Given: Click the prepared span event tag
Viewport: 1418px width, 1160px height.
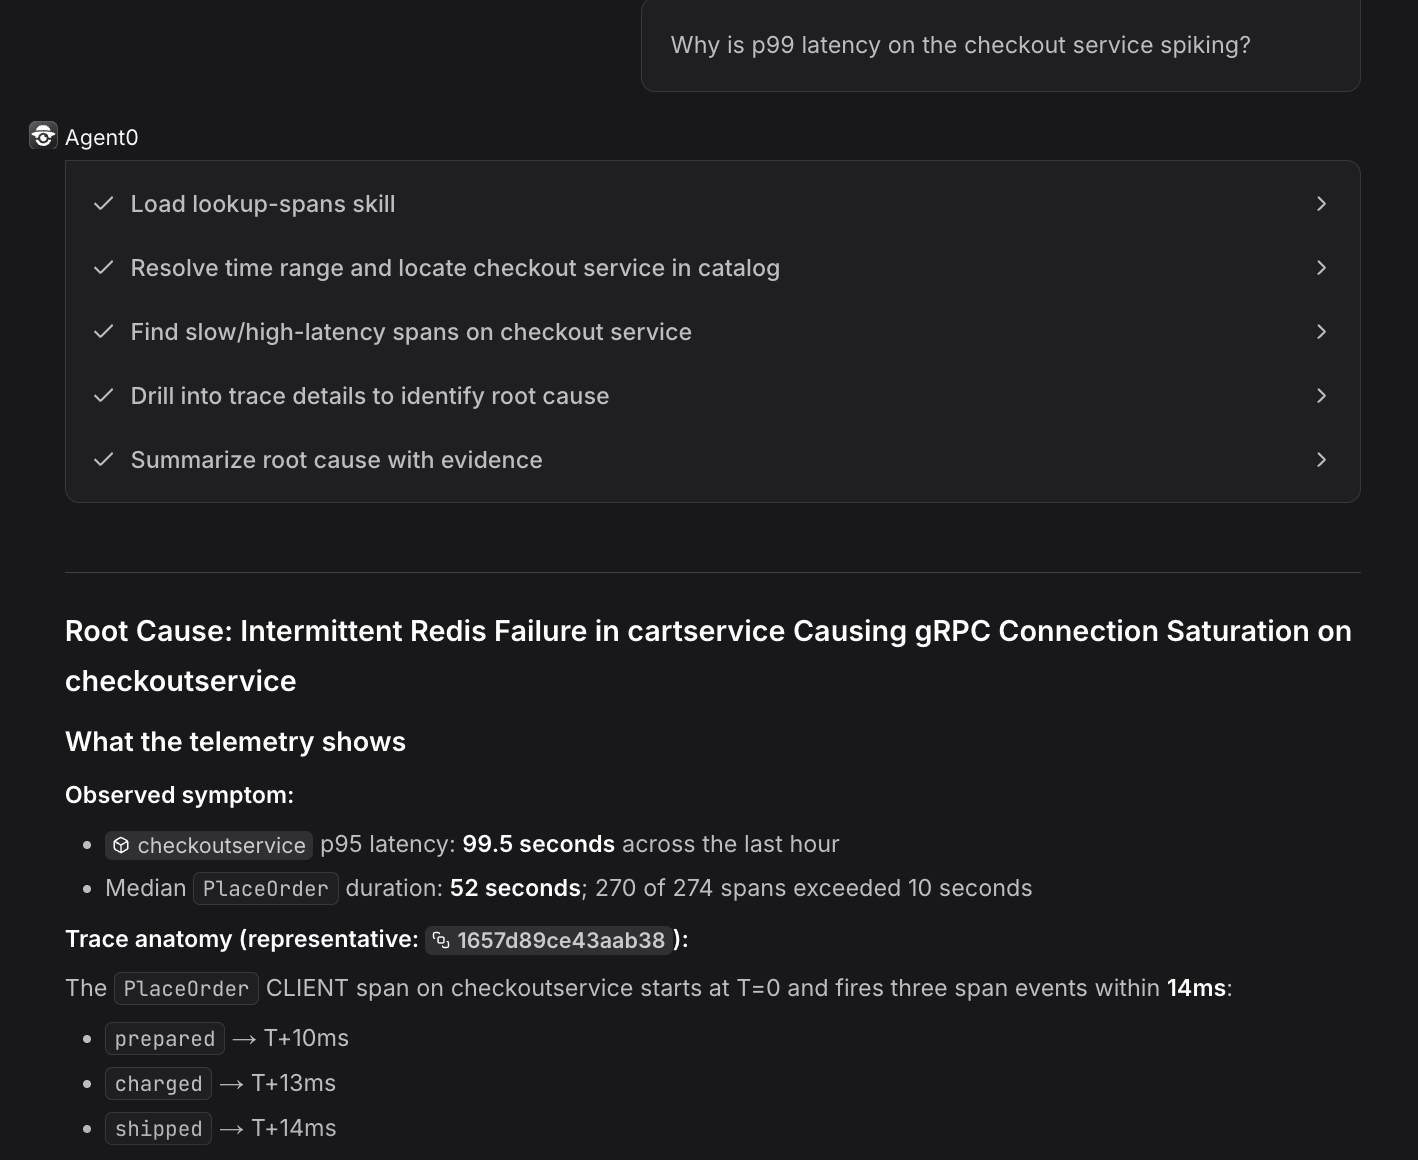Looking at the screenshot, I should [x=165, y=1039].
